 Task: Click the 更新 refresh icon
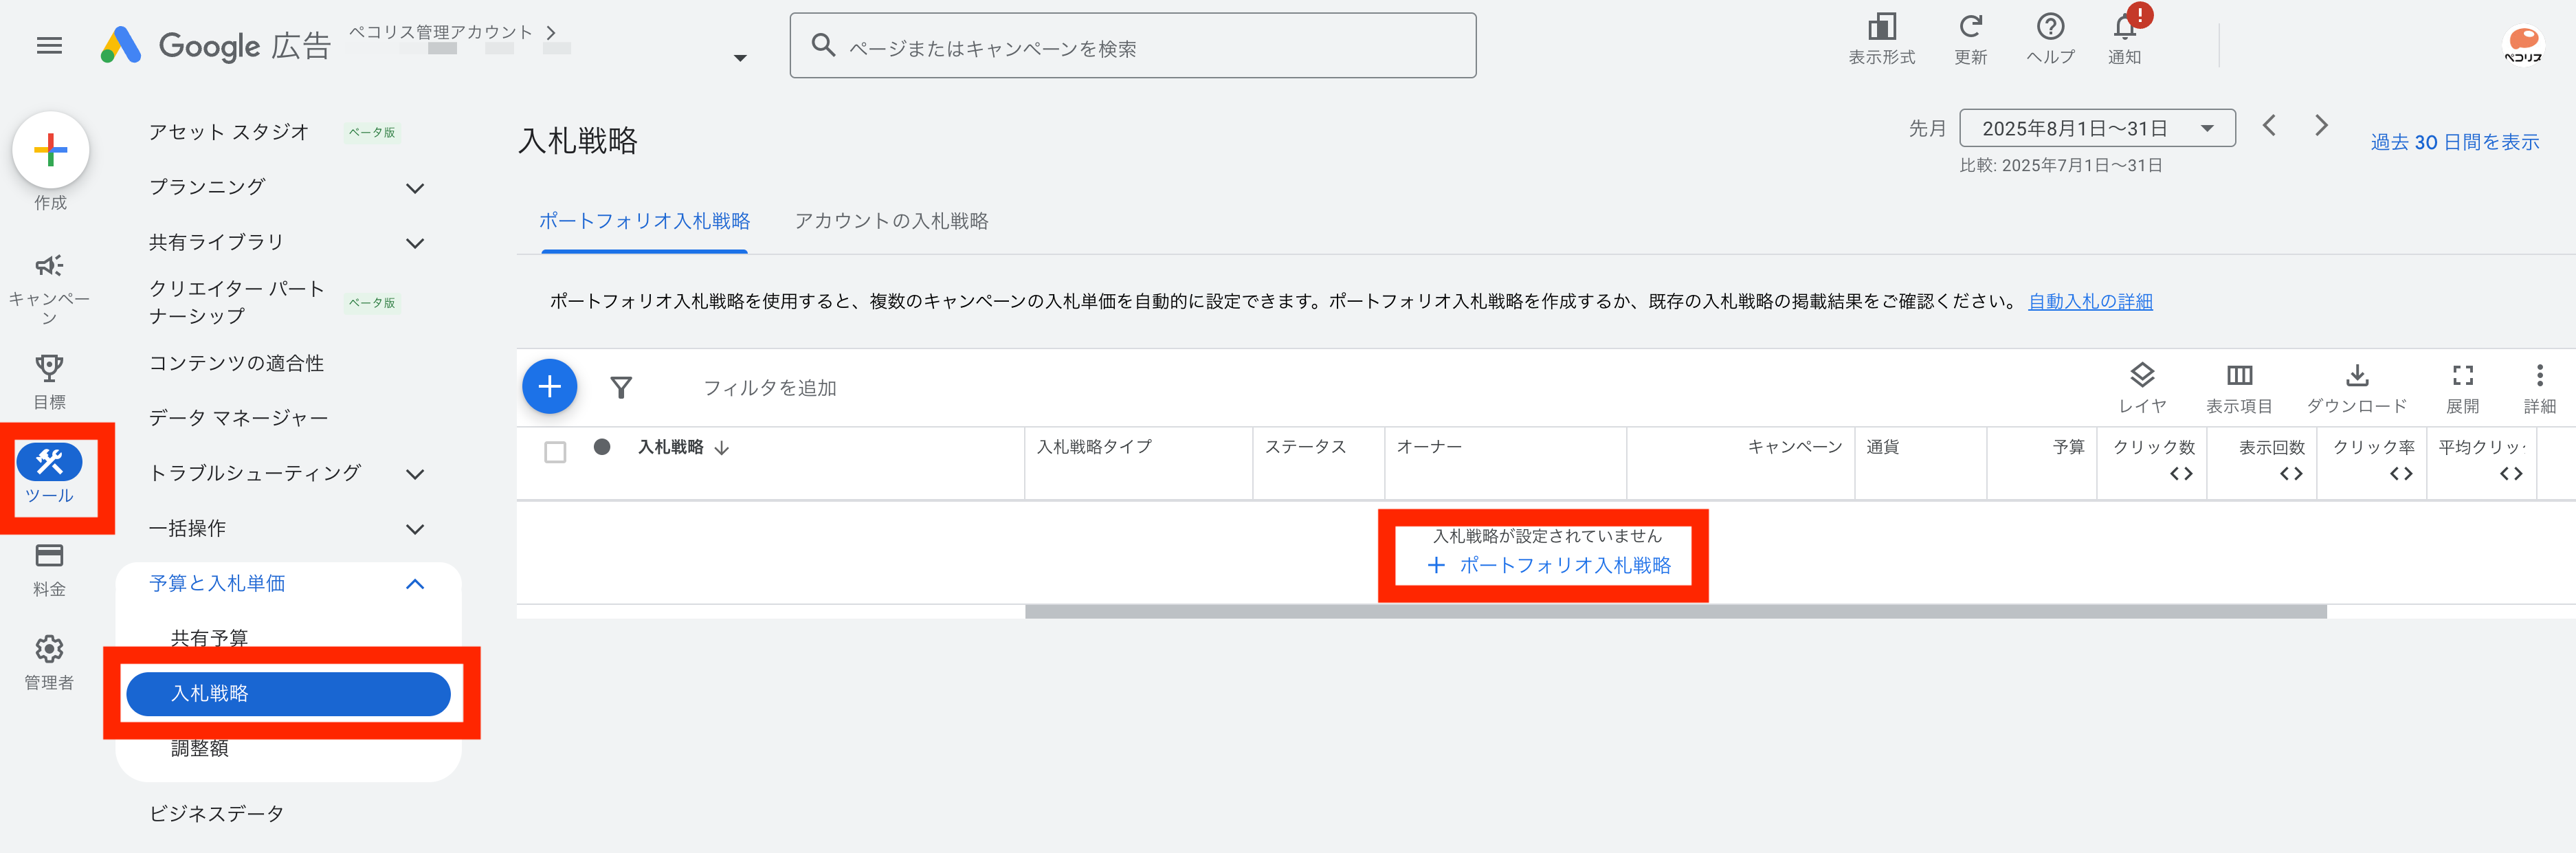tap(1970, 28)
